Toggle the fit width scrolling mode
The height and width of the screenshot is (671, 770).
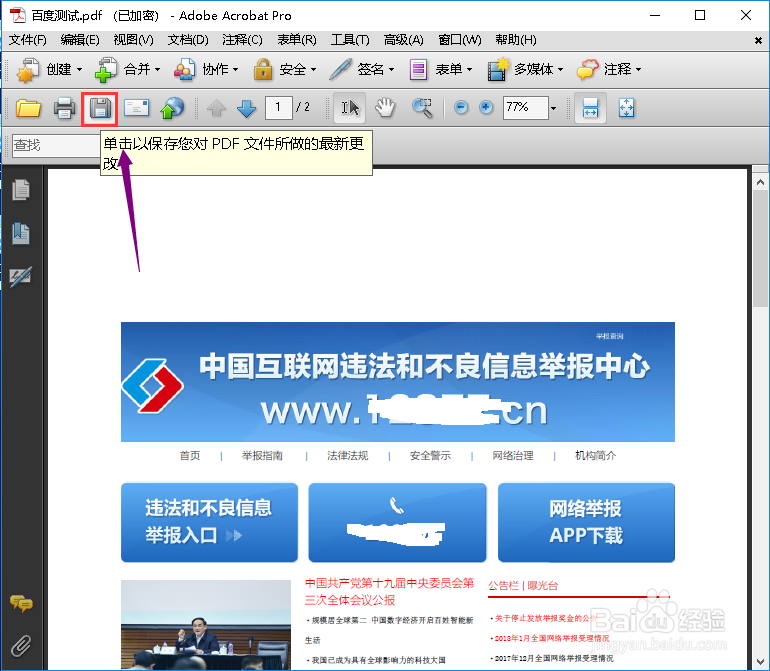590,108
